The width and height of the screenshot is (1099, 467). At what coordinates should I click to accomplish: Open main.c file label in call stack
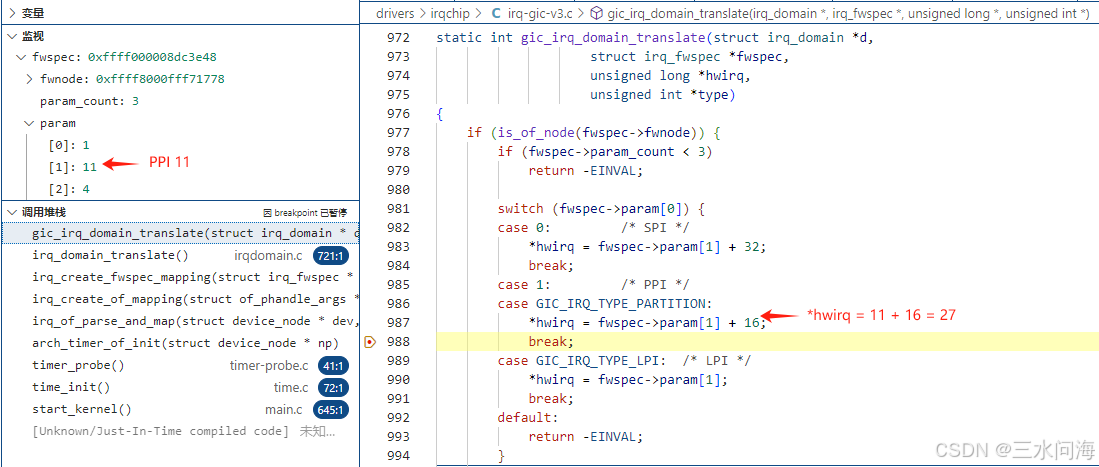coord(284,410)
